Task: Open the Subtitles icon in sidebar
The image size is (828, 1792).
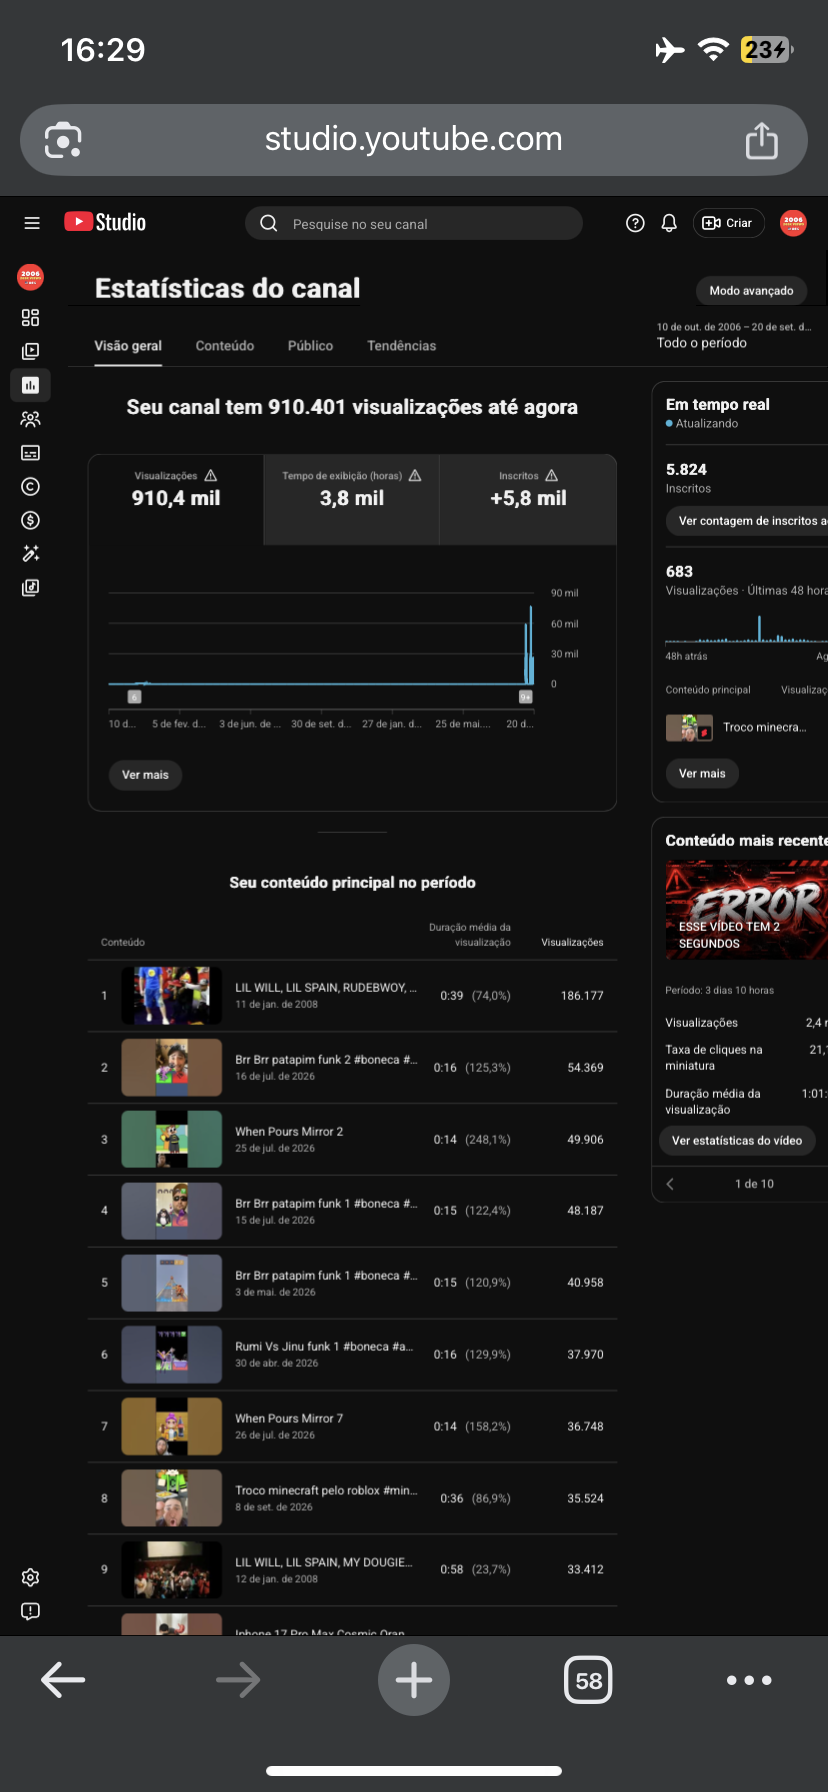Action: 30,453
